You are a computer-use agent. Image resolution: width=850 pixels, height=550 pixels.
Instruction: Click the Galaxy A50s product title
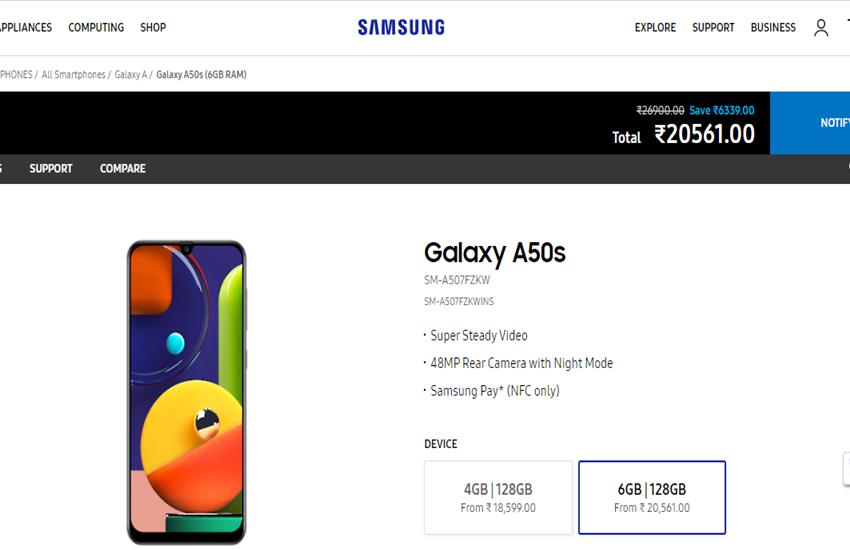pos(494,253)
